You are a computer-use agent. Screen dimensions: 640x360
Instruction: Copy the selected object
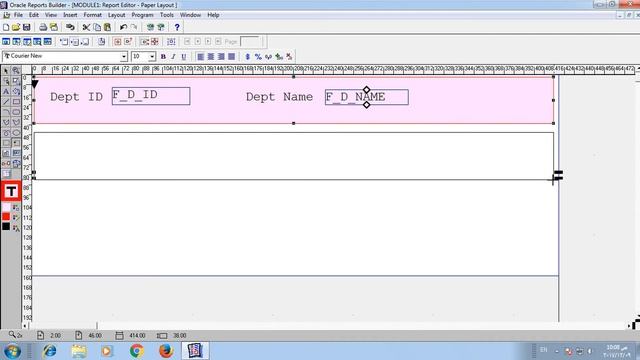97,27
